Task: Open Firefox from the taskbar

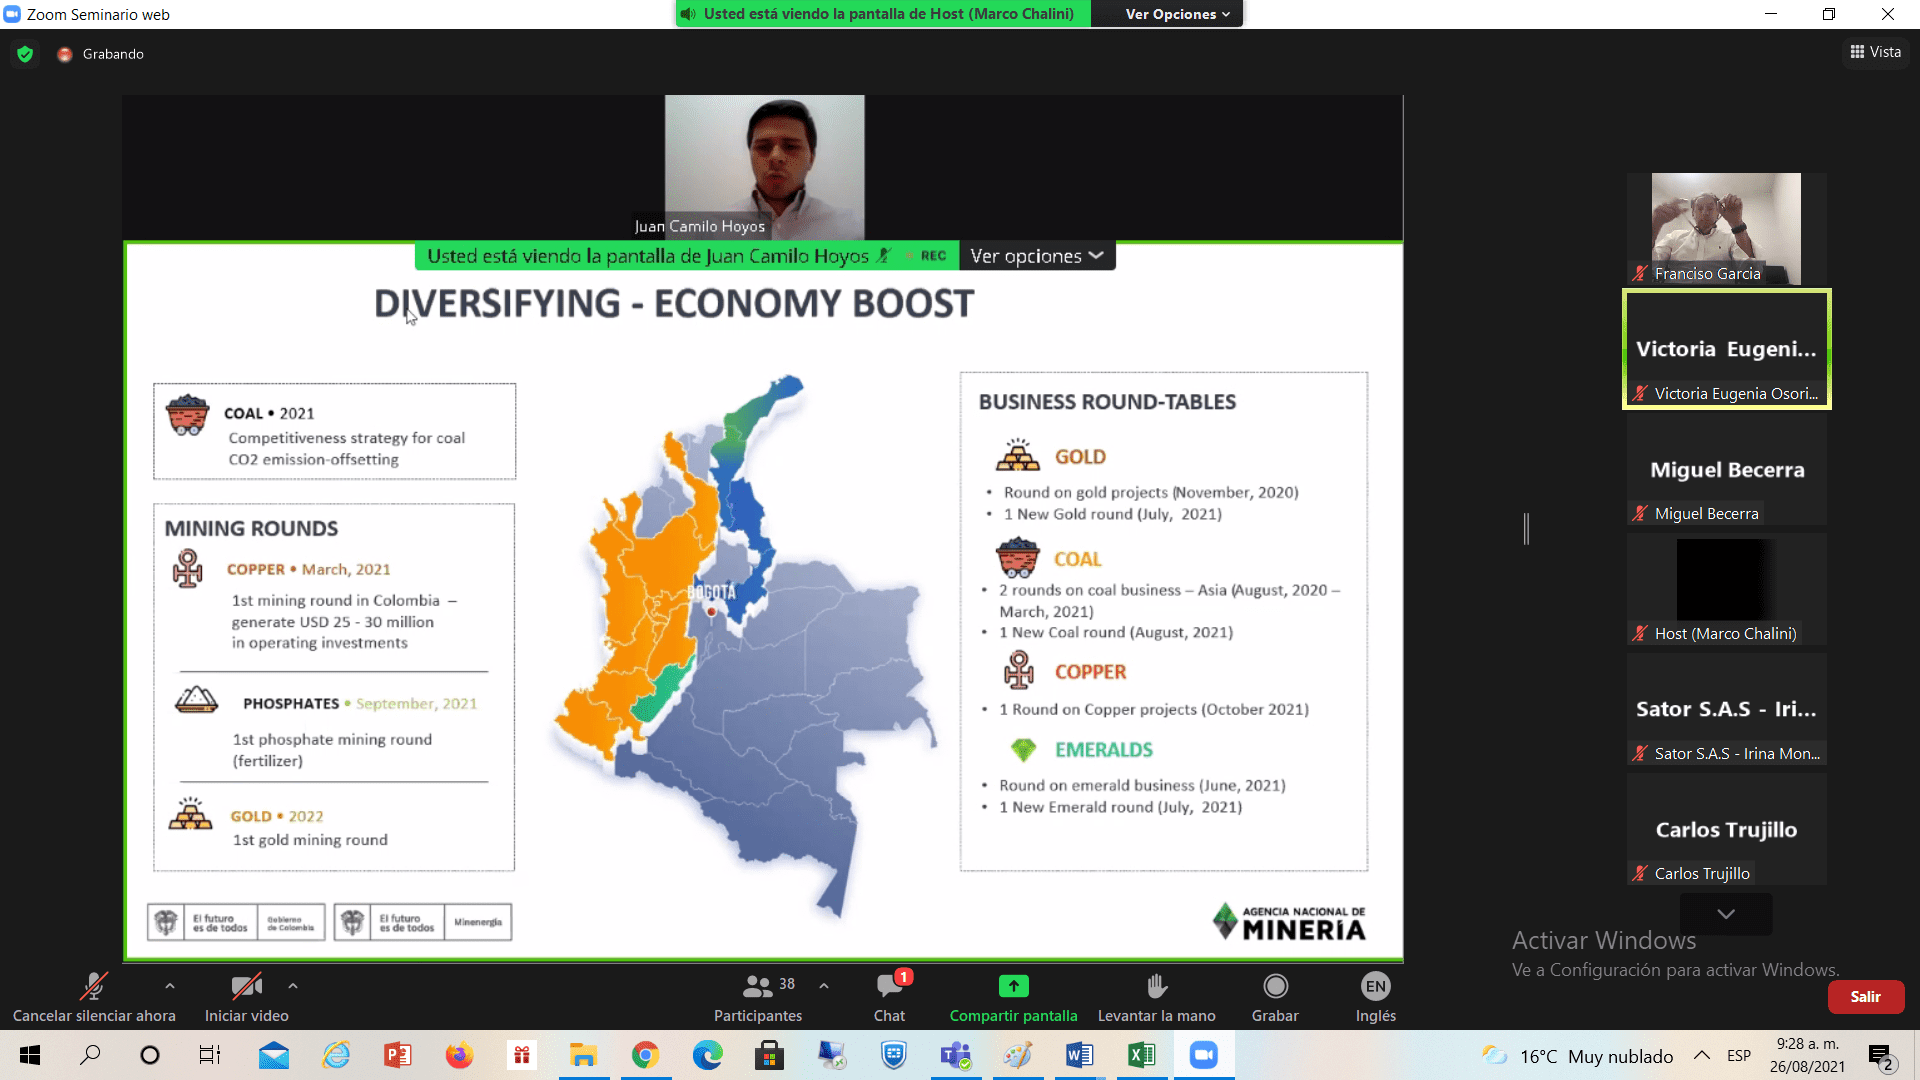Action: point(460,1055)
